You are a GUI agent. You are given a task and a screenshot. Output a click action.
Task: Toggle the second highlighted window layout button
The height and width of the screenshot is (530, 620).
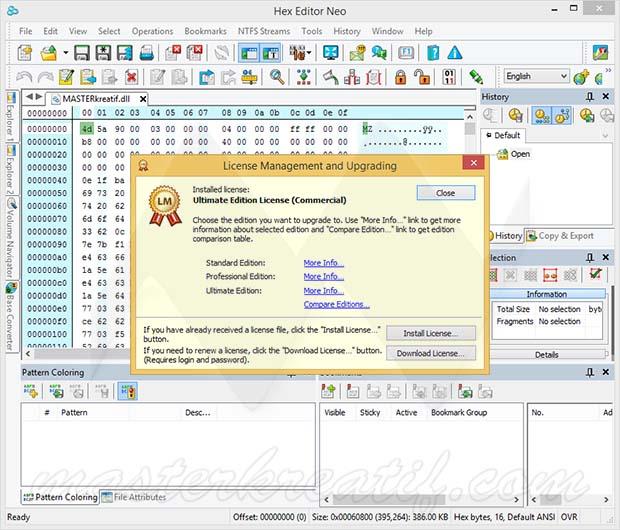[271, 53]
